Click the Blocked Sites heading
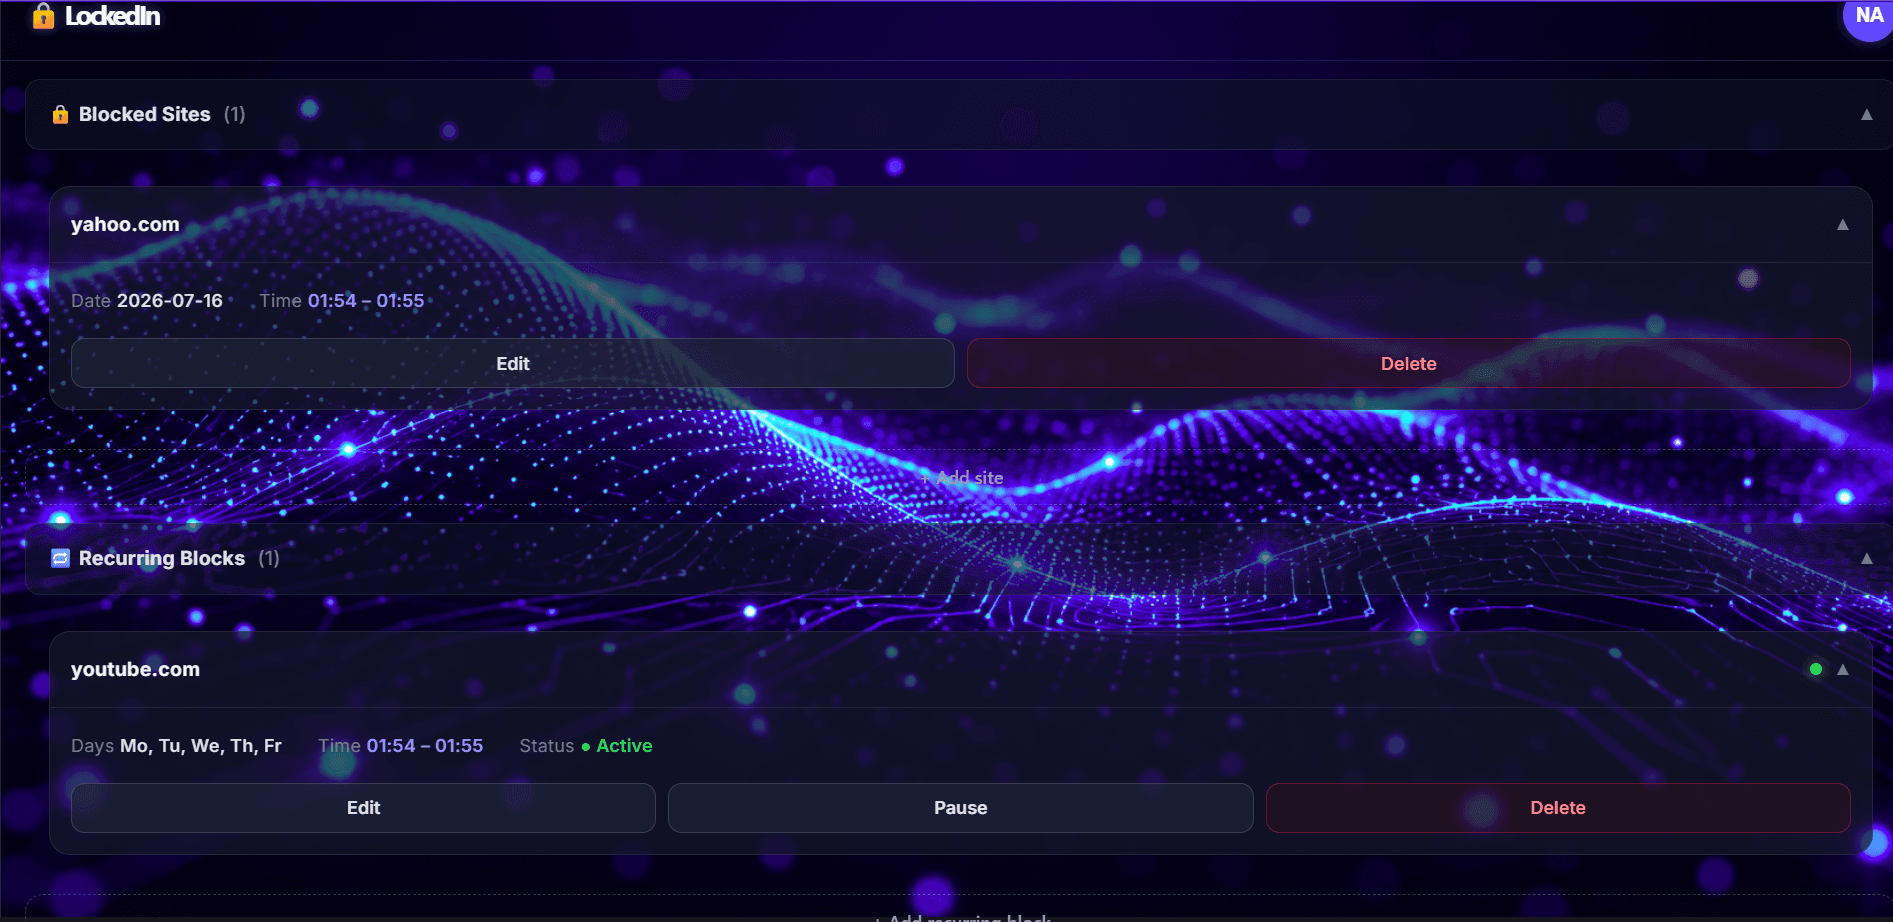Viewport: 1893px width, 922px height. [145, 114]
